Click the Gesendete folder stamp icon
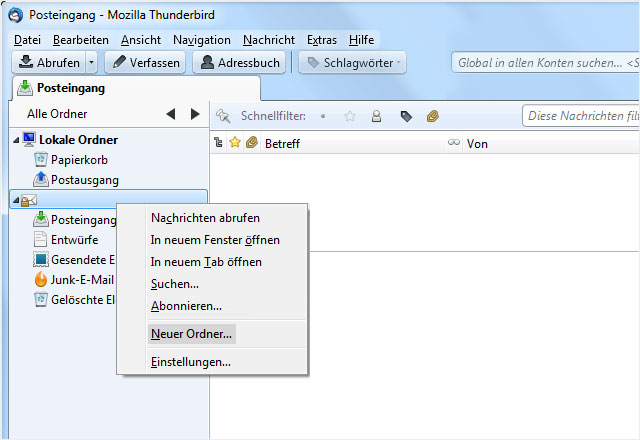 tap(41, 259)
